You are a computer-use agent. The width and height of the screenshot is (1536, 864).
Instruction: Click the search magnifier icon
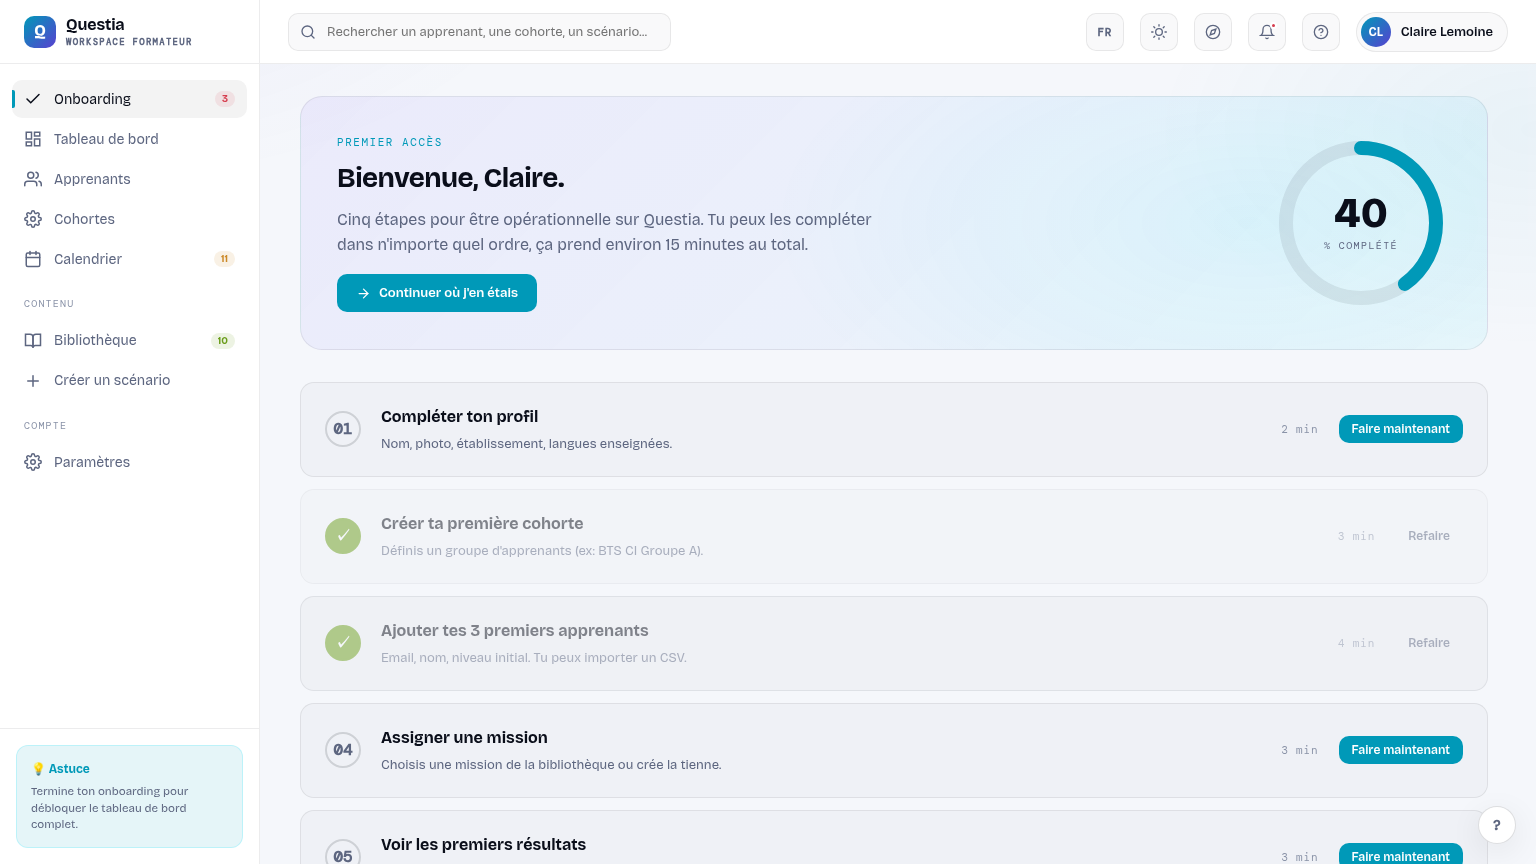(x=308, y=32)
